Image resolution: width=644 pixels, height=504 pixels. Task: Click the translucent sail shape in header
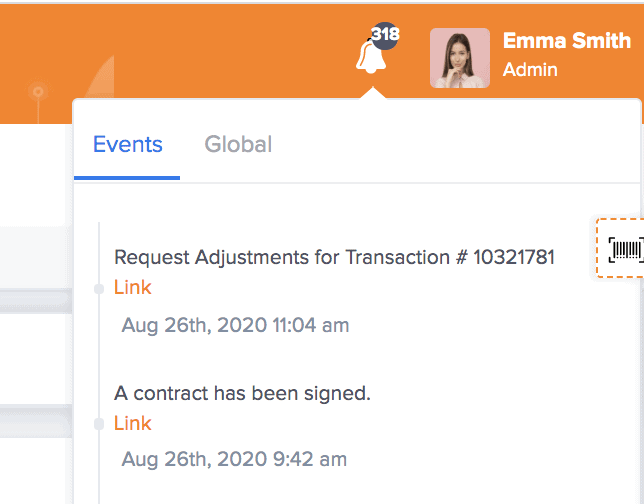(x=101, y=77)
